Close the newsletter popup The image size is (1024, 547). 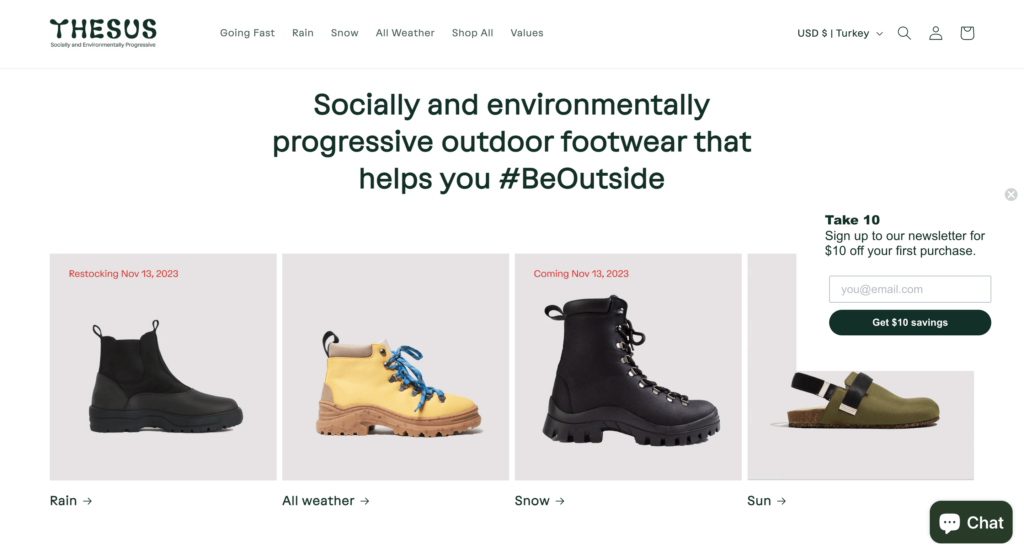(x=1011, y=195)
